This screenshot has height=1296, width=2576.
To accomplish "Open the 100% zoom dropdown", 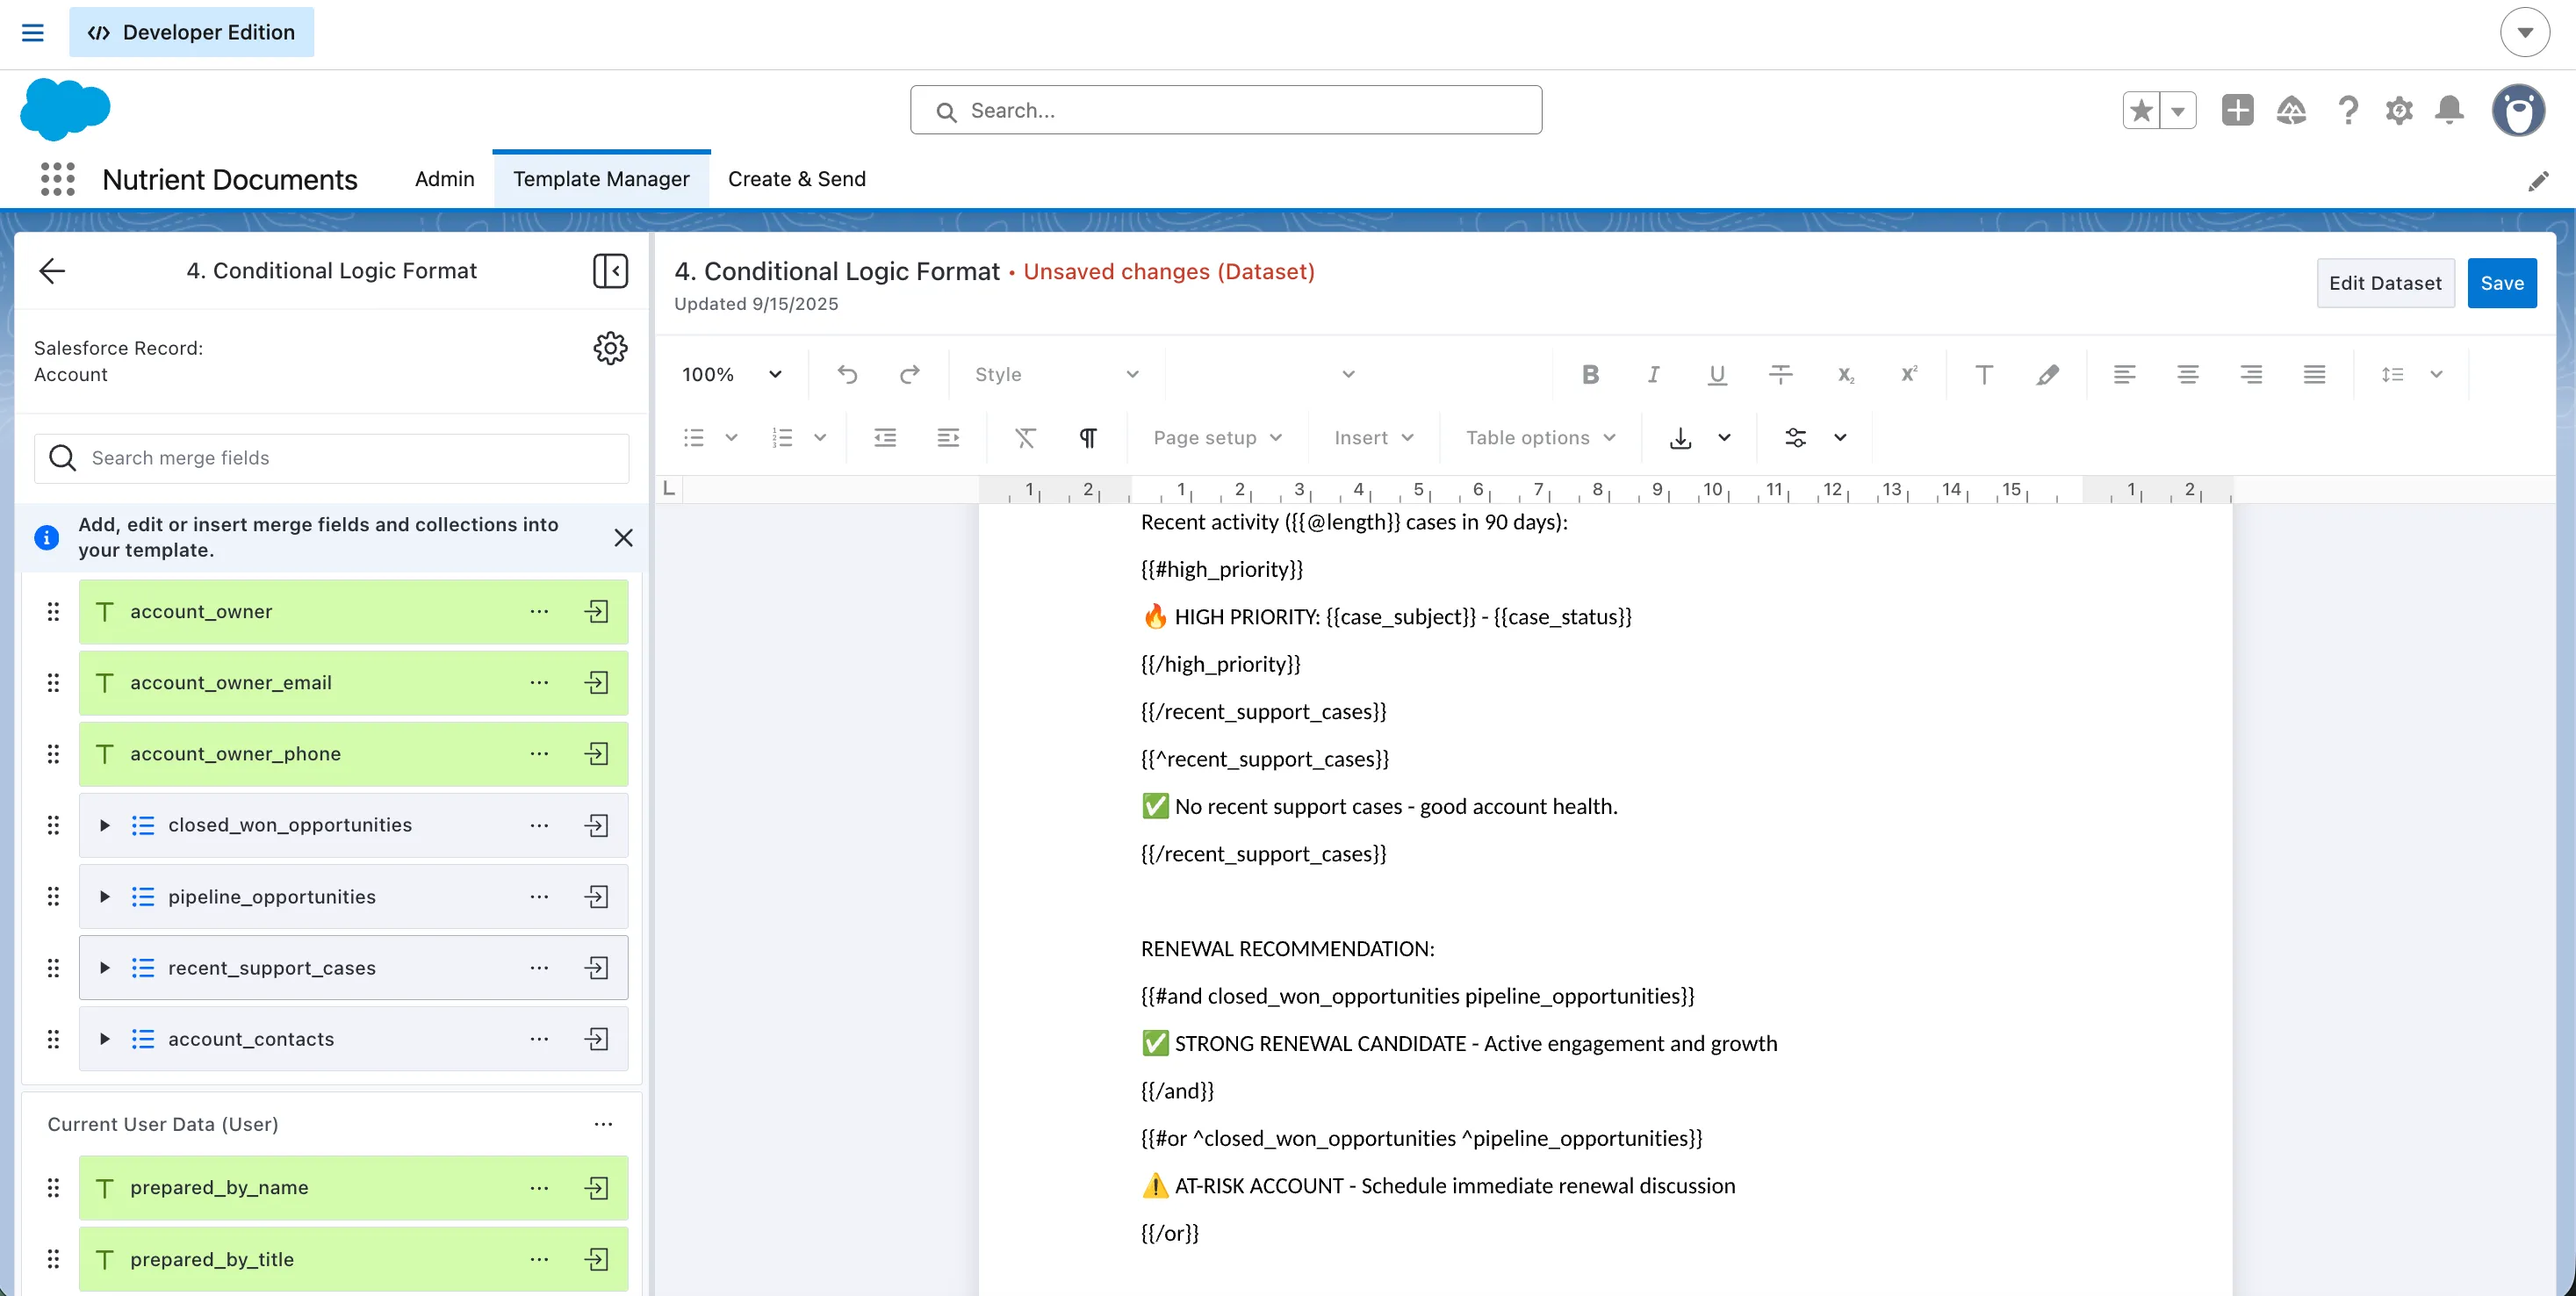I will 732,374.
